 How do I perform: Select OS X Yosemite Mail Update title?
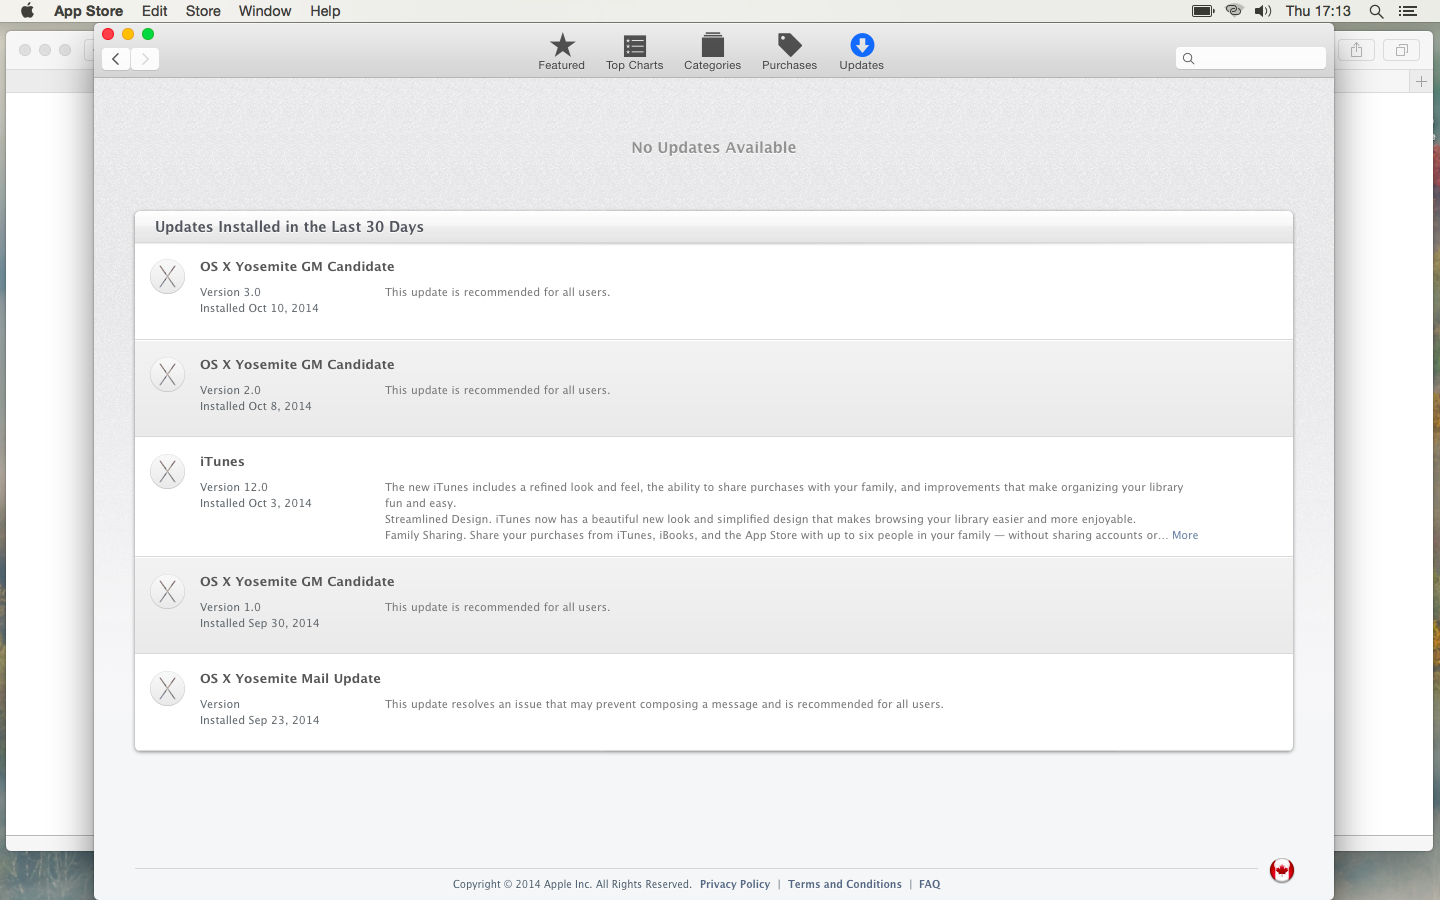(290, 679)
